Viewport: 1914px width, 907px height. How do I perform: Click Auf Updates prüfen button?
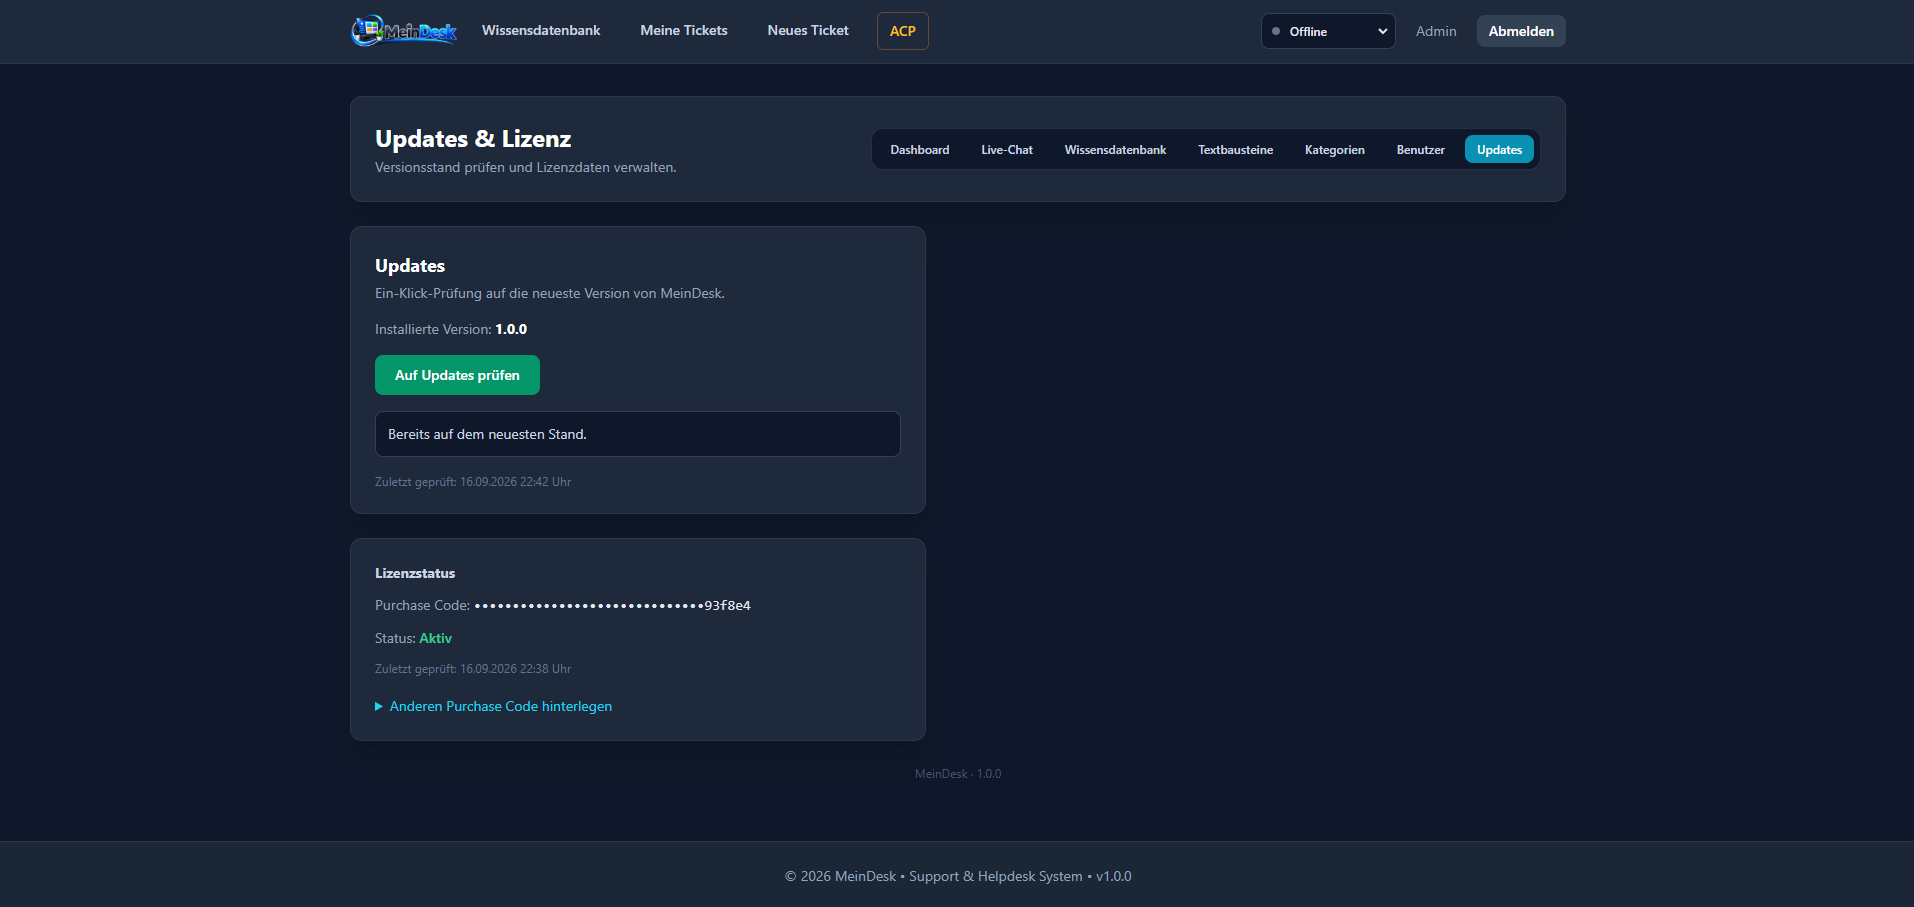click(457, 375)
